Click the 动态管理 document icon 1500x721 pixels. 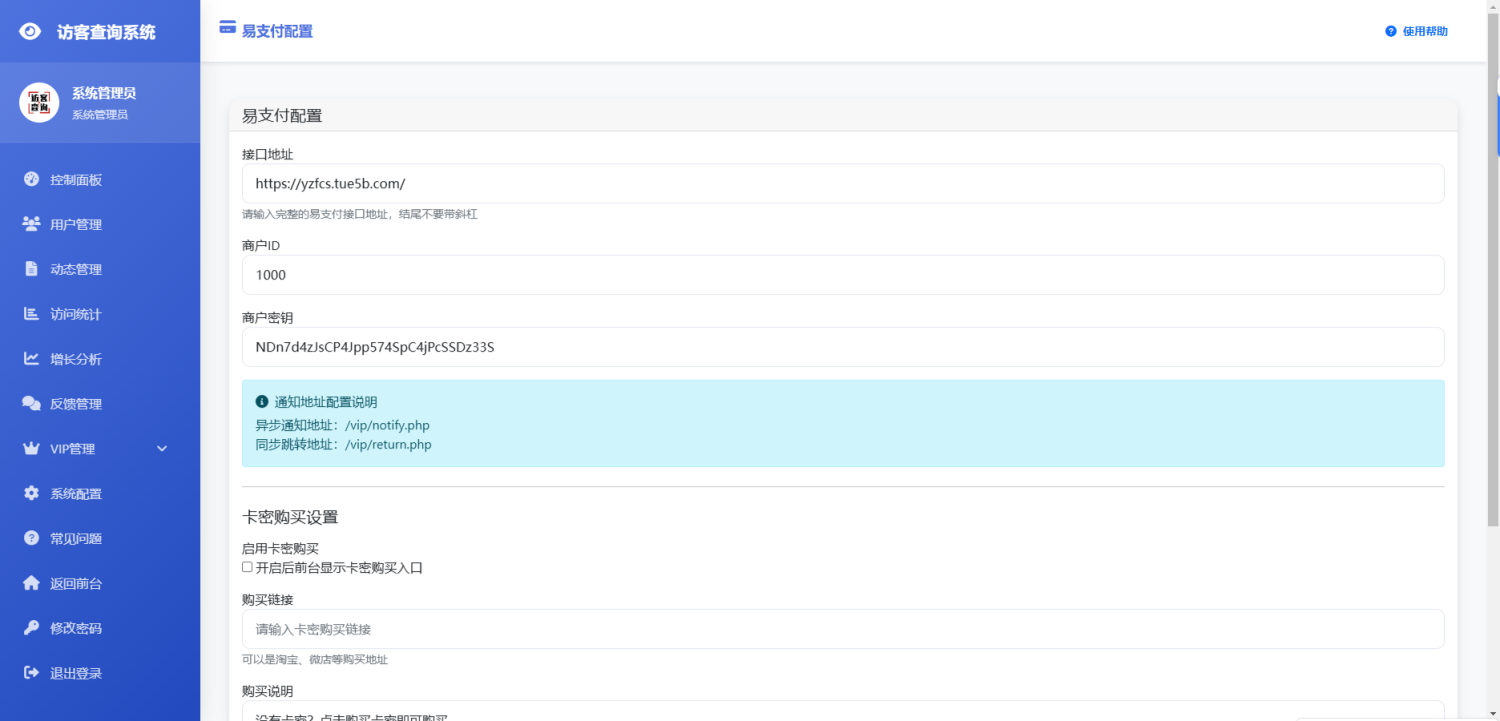pyautogui.click(x=31, y=269)
